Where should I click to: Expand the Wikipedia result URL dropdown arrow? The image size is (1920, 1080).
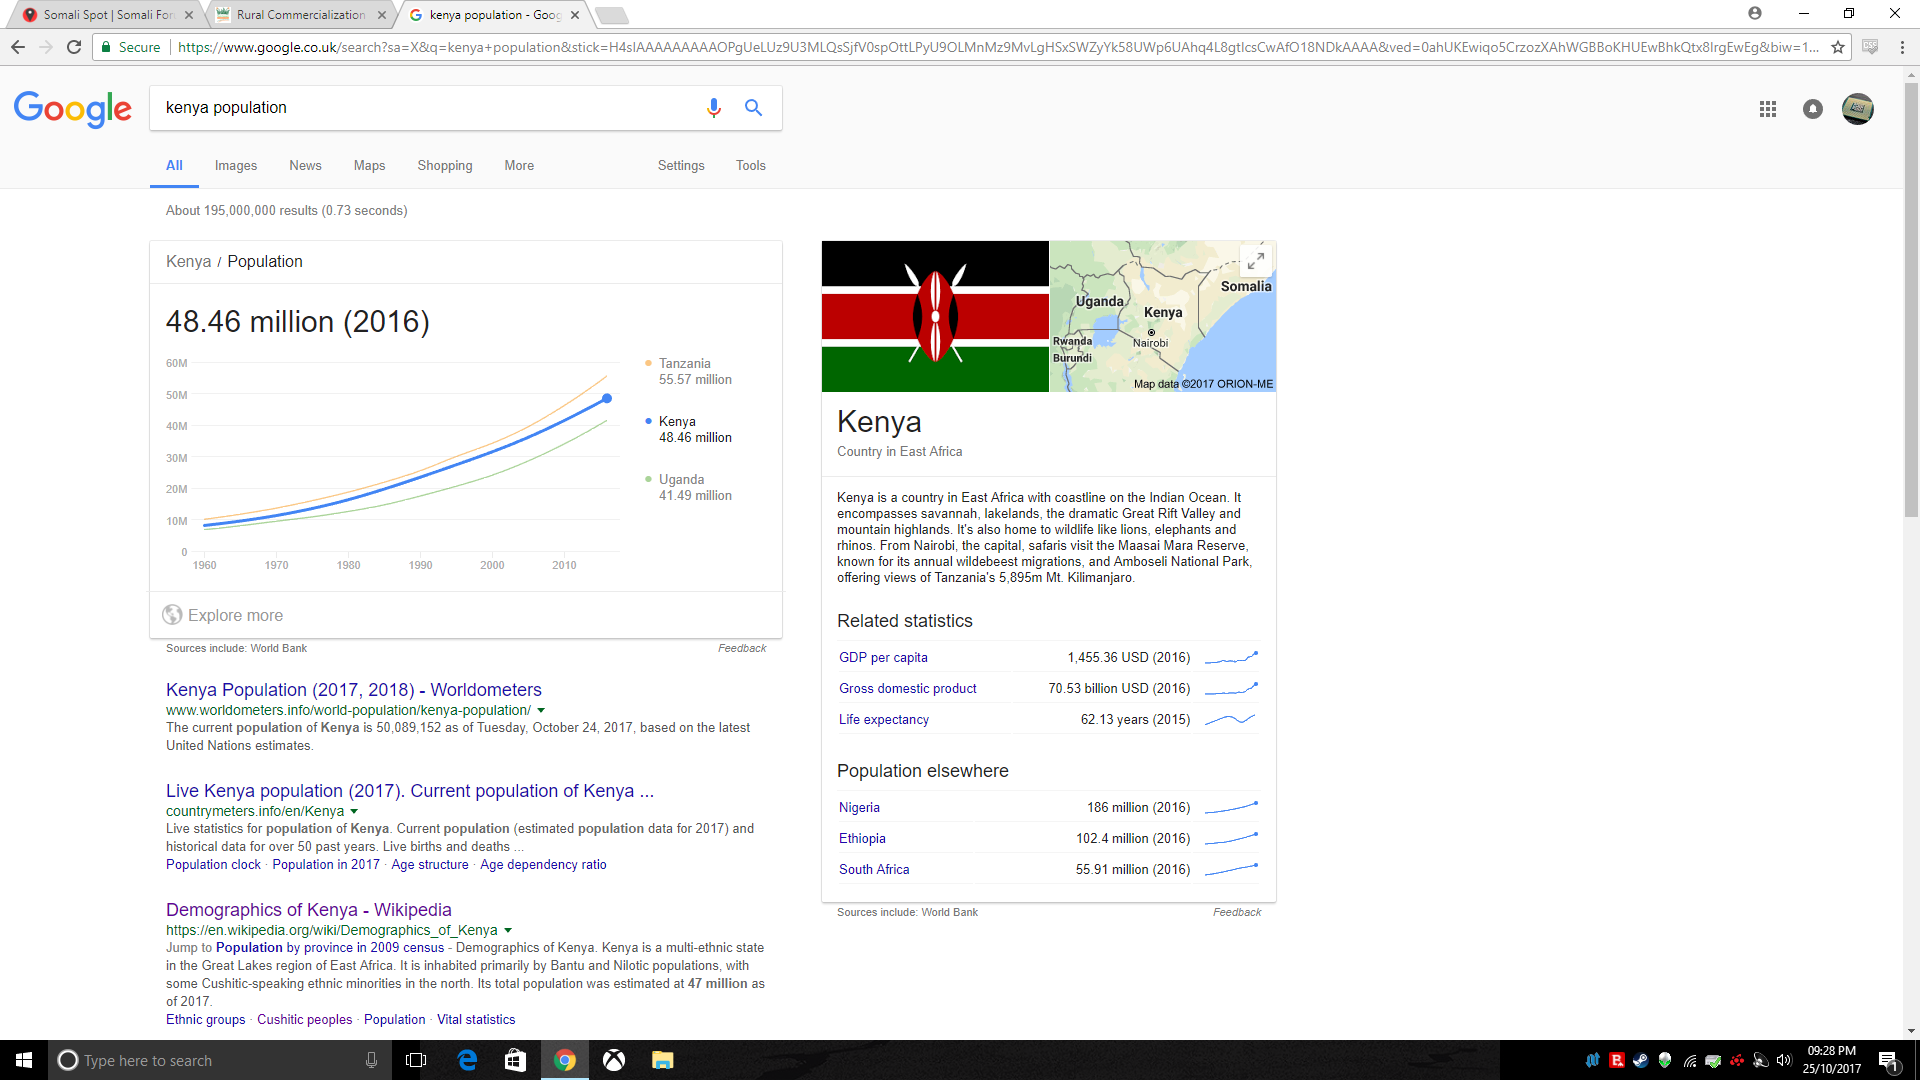click(x=508, y=931)
